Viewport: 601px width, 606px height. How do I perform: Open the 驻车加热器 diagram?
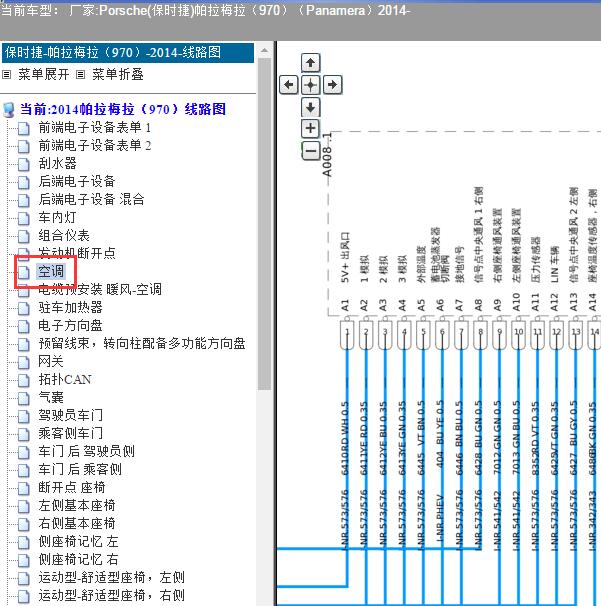point(70,308)
